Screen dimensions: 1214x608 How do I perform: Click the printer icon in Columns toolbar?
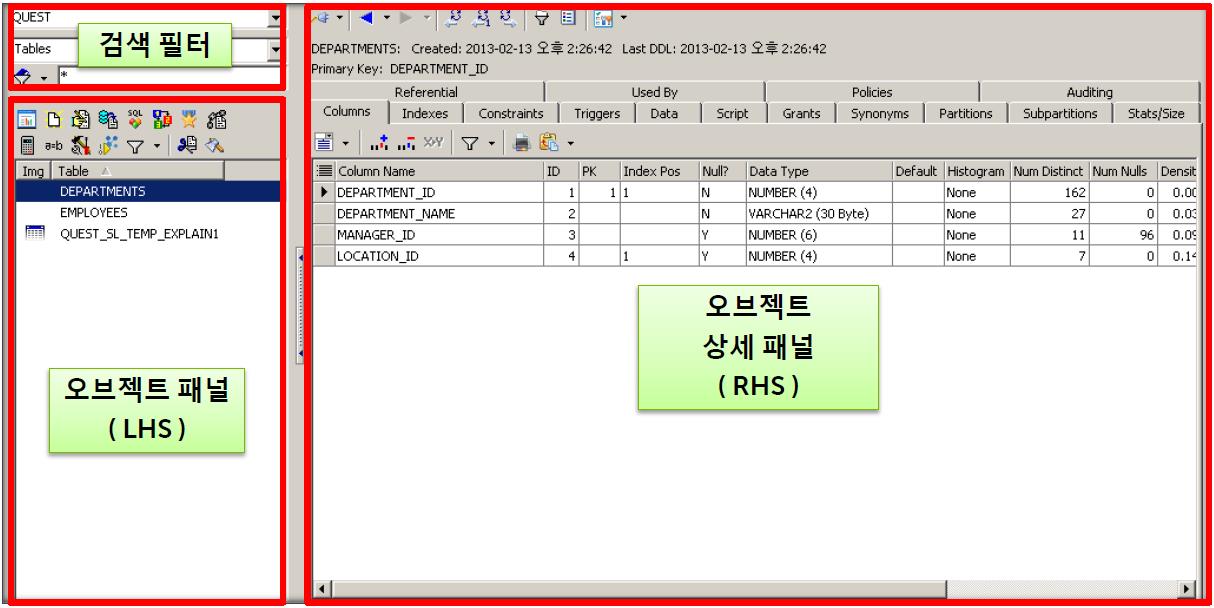[522, 144]
